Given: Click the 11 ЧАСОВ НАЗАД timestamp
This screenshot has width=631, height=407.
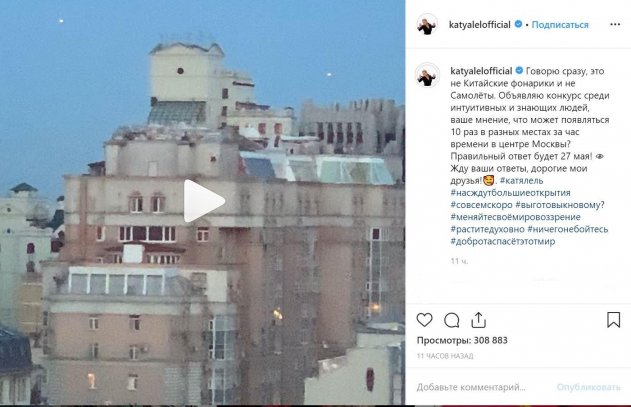Looking at the screenshot, I should pyautogui.click(x=445, y=356).
